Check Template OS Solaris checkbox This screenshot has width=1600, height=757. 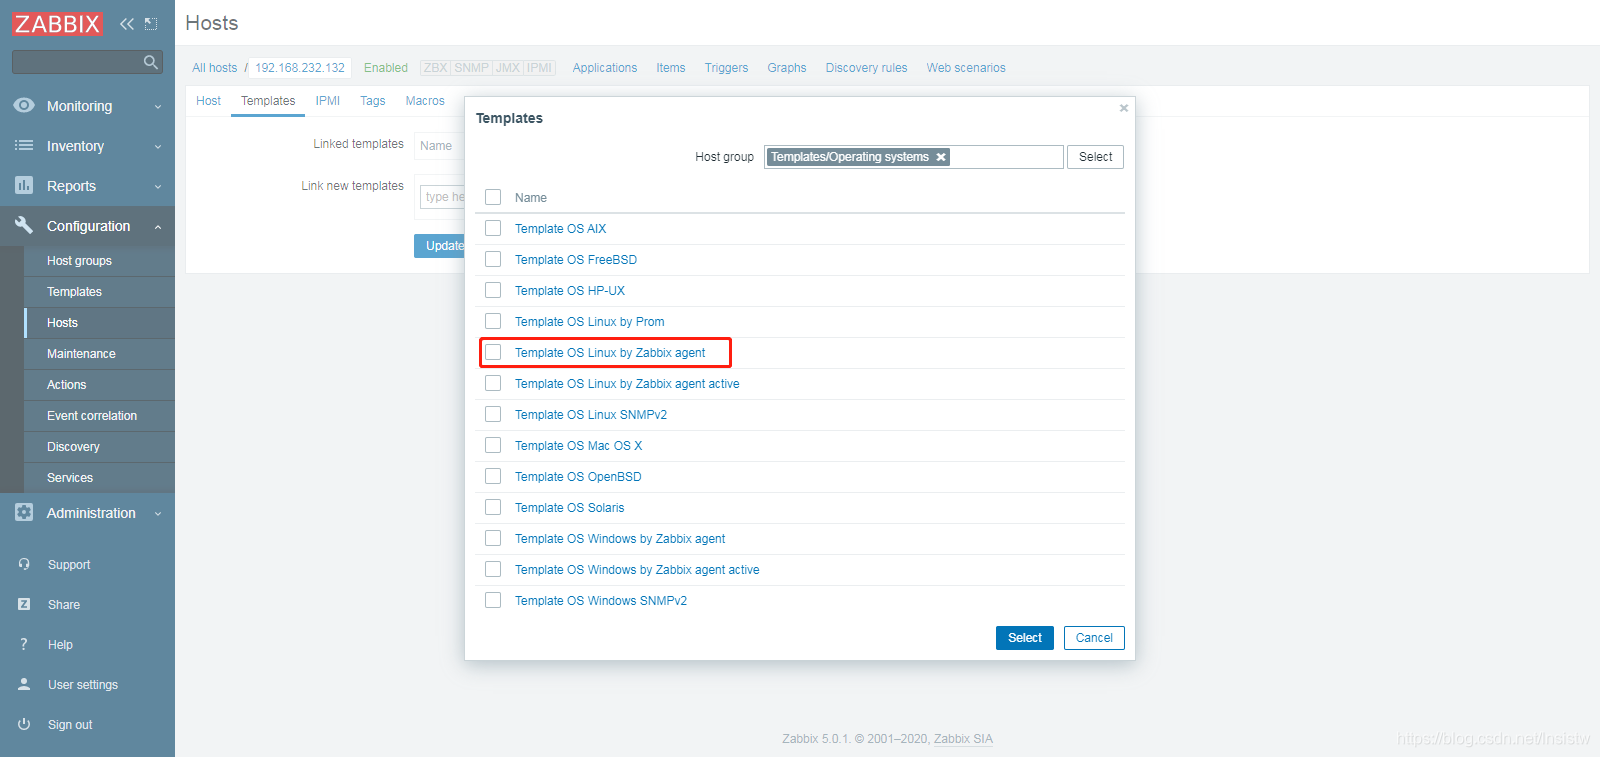tap(493, 507)
